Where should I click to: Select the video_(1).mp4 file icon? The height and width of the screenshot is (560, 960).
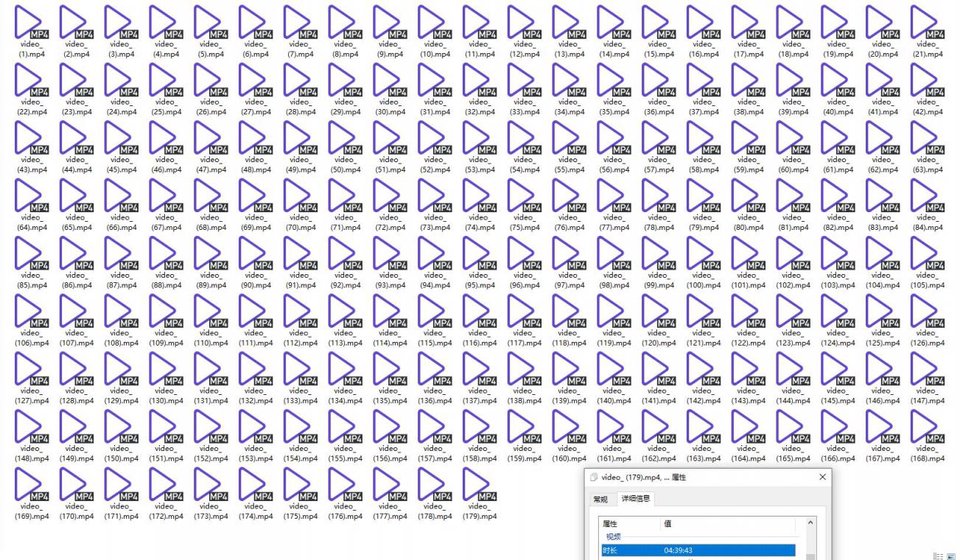click(x=31, y=22)
